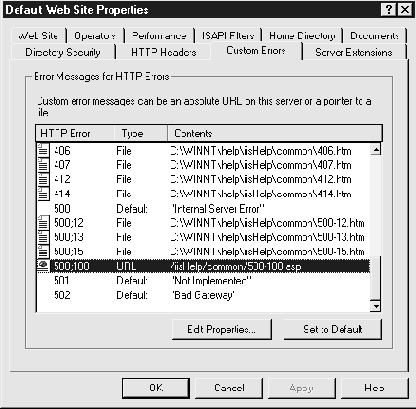Viewport: 416px width, 409px height.
Task: Click the scroll up arrow of error list
Action: click(376, 149)
